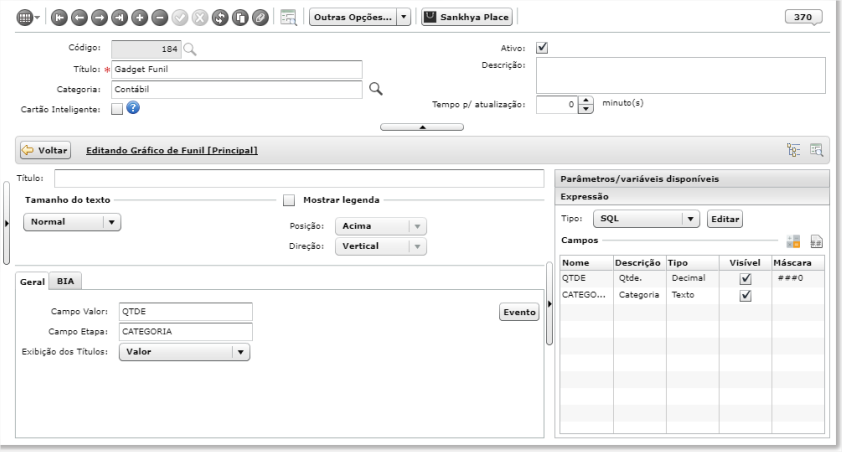The image size is (842, 452).
Task: Open the 370 notification bubble
Action: pyautogui.click(x=803, y=17)
